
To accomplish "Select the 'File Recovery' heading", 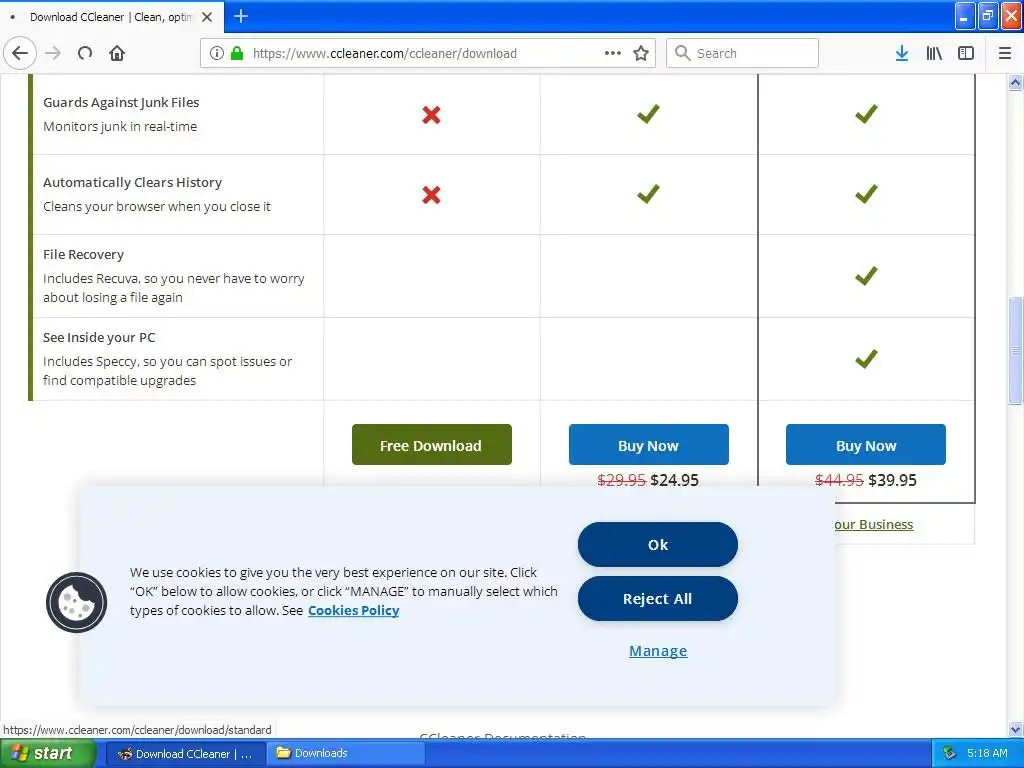I will coord(84,255).
